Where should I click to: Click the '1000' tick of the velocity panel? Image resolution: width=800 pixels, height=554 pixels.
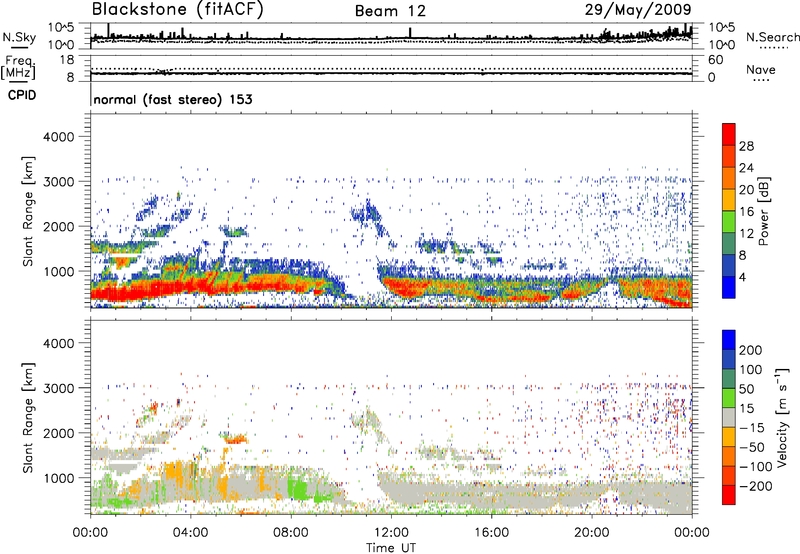[x=58, y=478]
